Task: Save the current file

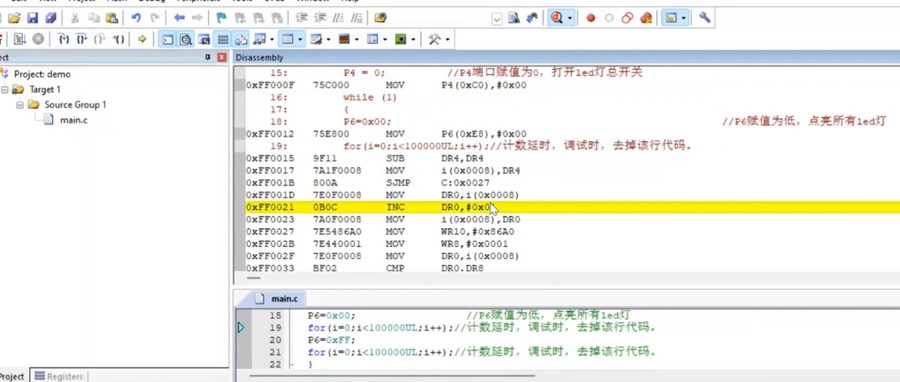Action: [x=33, y=18]
